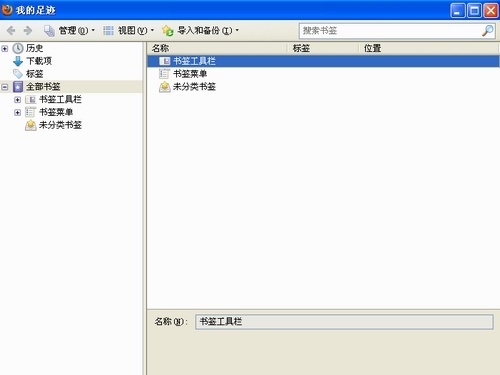
Task: Click the 书签菜单 row icon in list
Action: tap(164, 74)
